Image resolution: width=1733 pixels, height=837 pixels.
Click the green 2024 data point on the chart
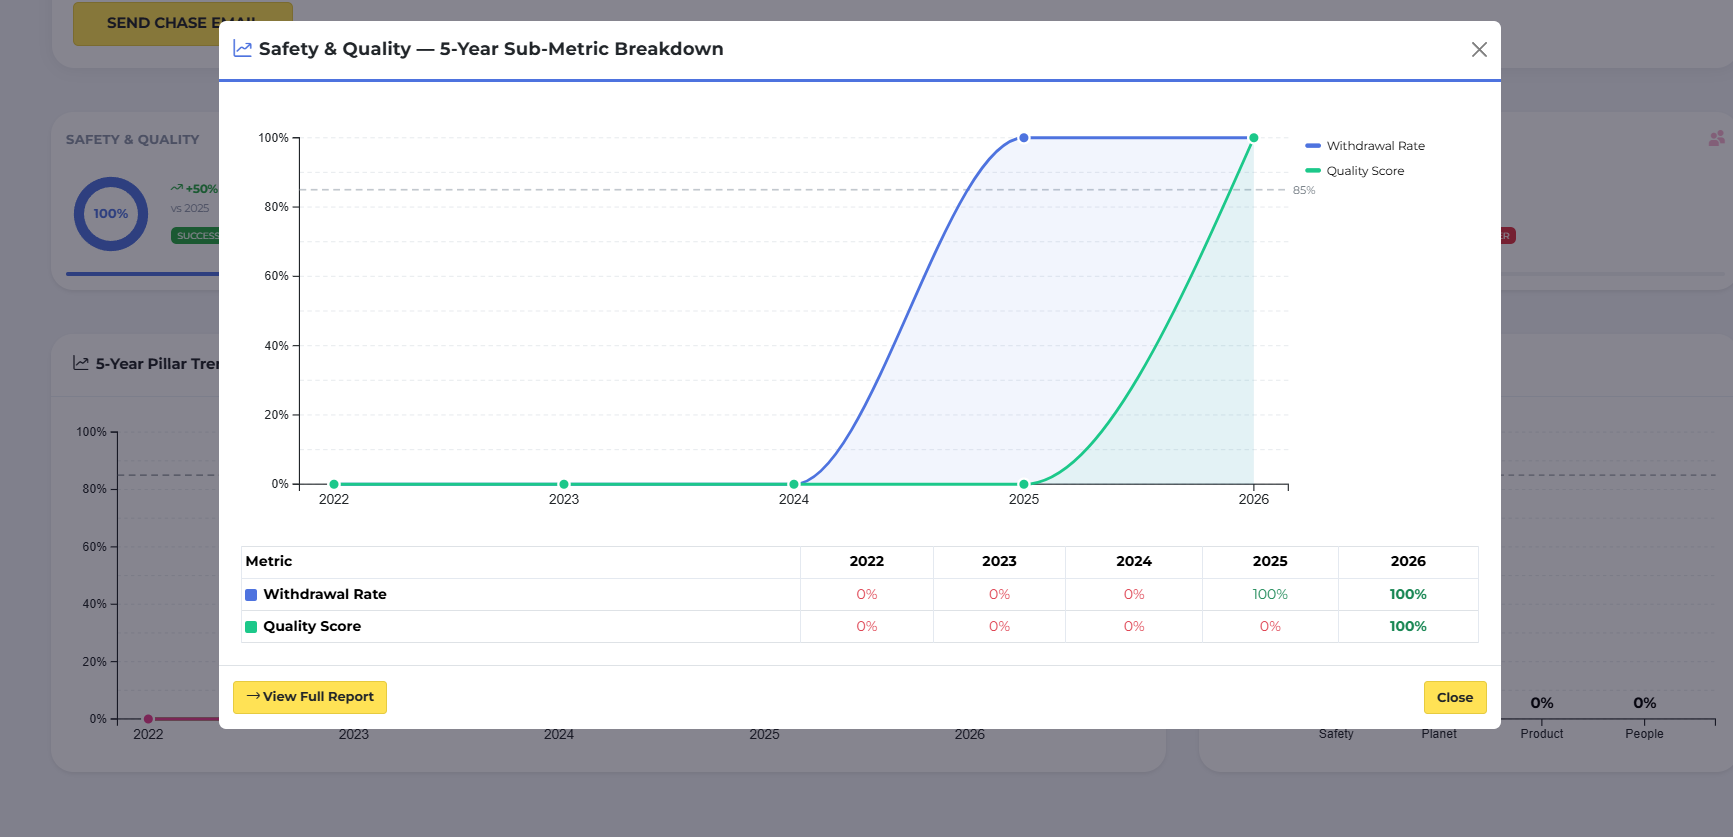coord(794,484)
